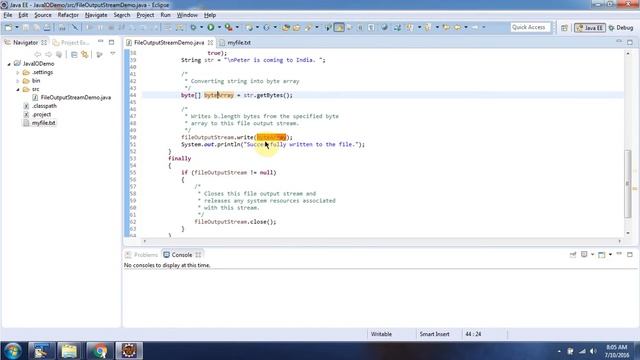Screen dimensions: 640x360
Task: Minimize the Navigator view panel
Action: coord(100,42)
